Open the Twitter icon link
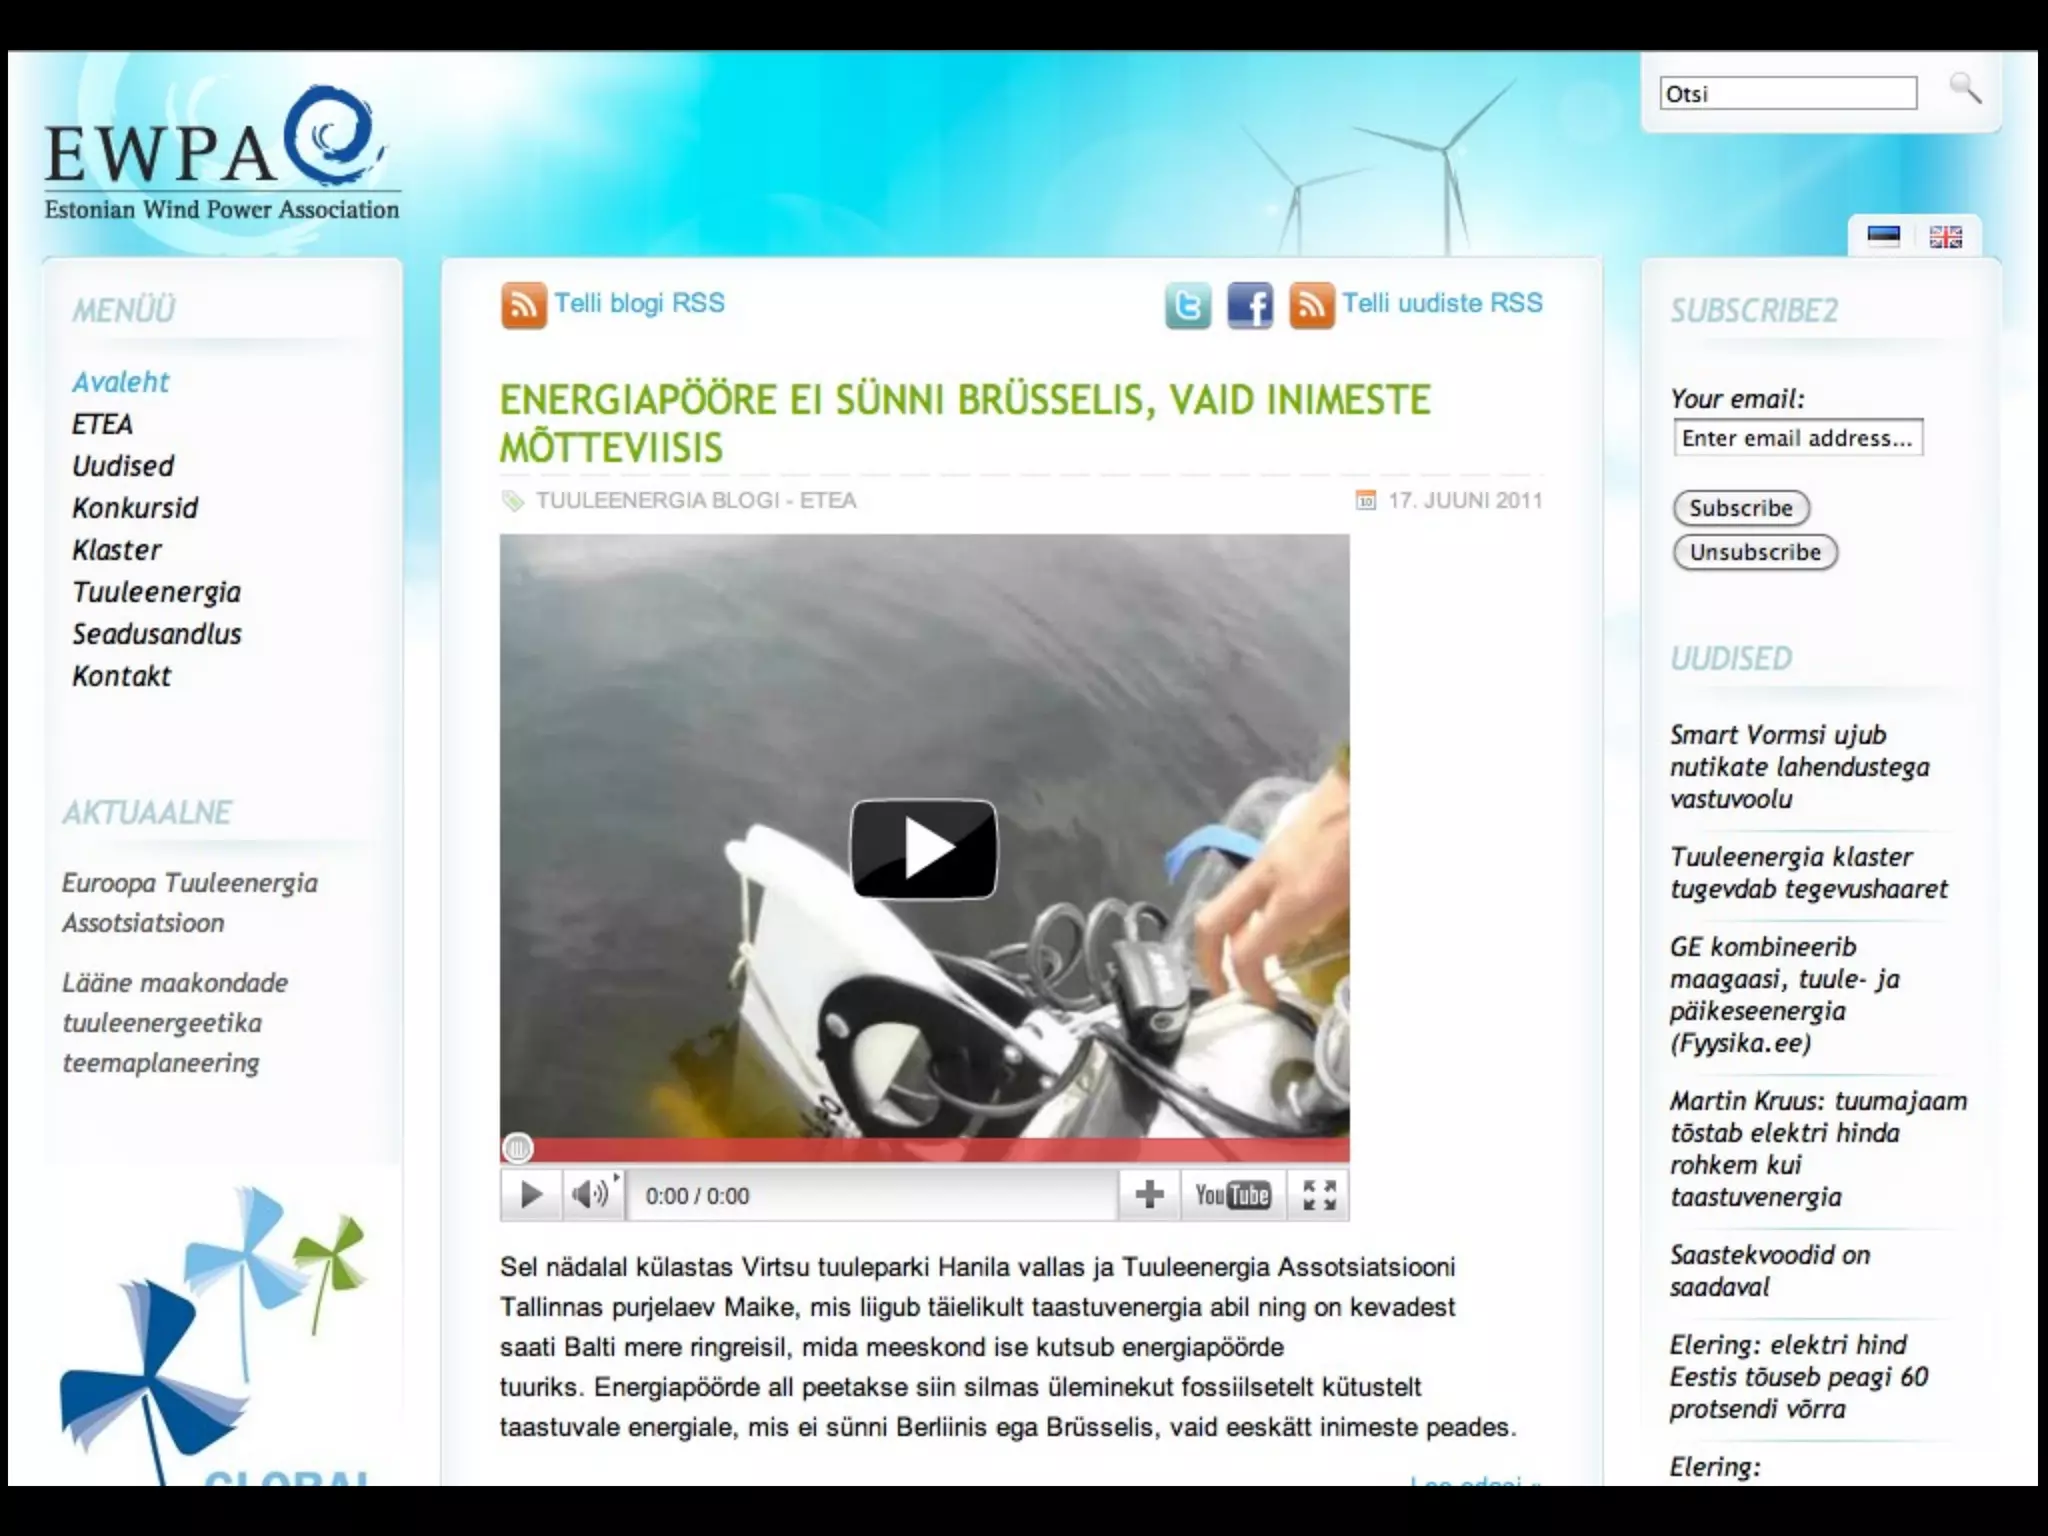This screenshot has height=1536, width=2048. point(1188,305)
